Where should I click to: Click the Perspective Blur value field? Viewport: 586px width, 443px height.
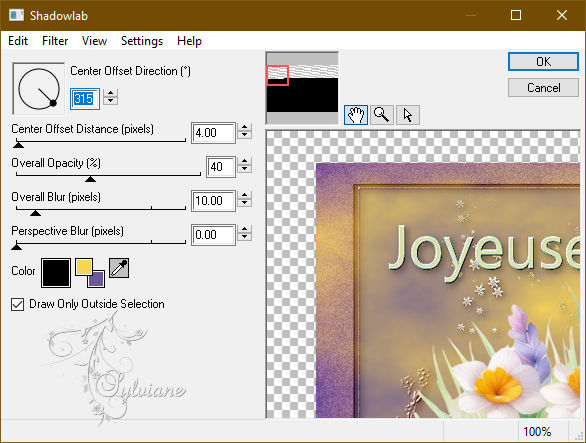(213, 235)
